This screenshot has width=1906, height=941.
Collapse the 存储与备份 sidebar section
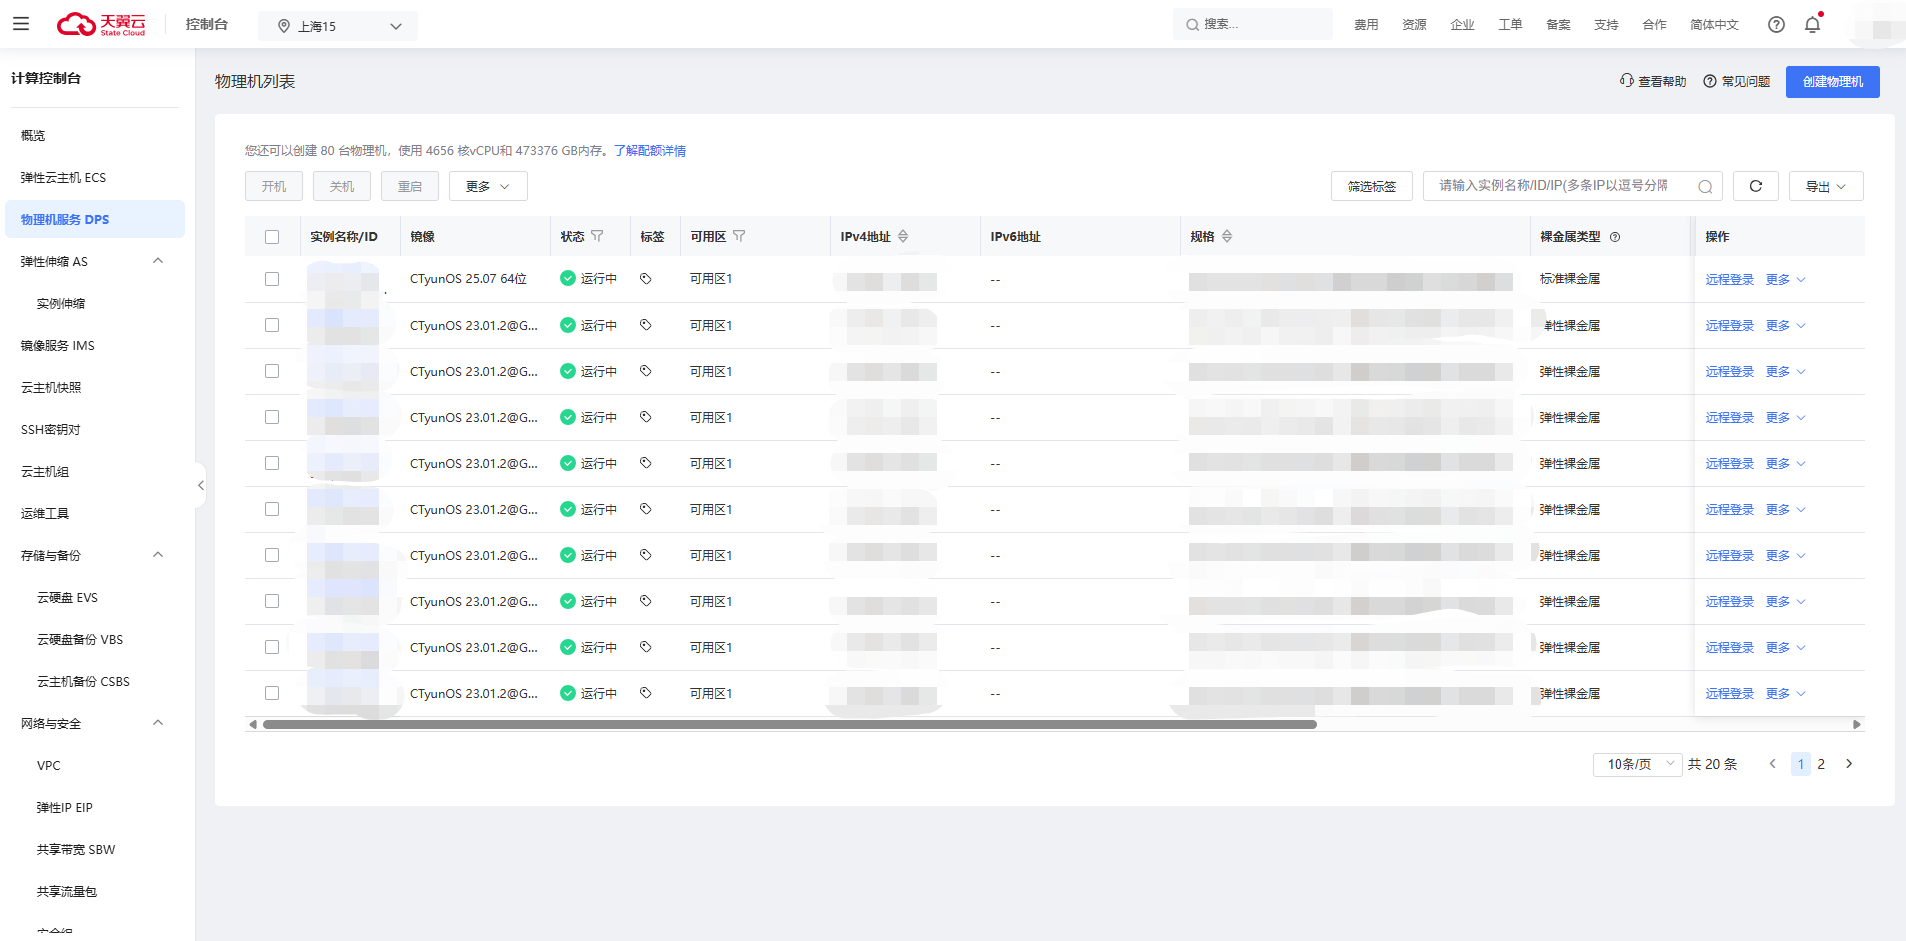point(158,555)
